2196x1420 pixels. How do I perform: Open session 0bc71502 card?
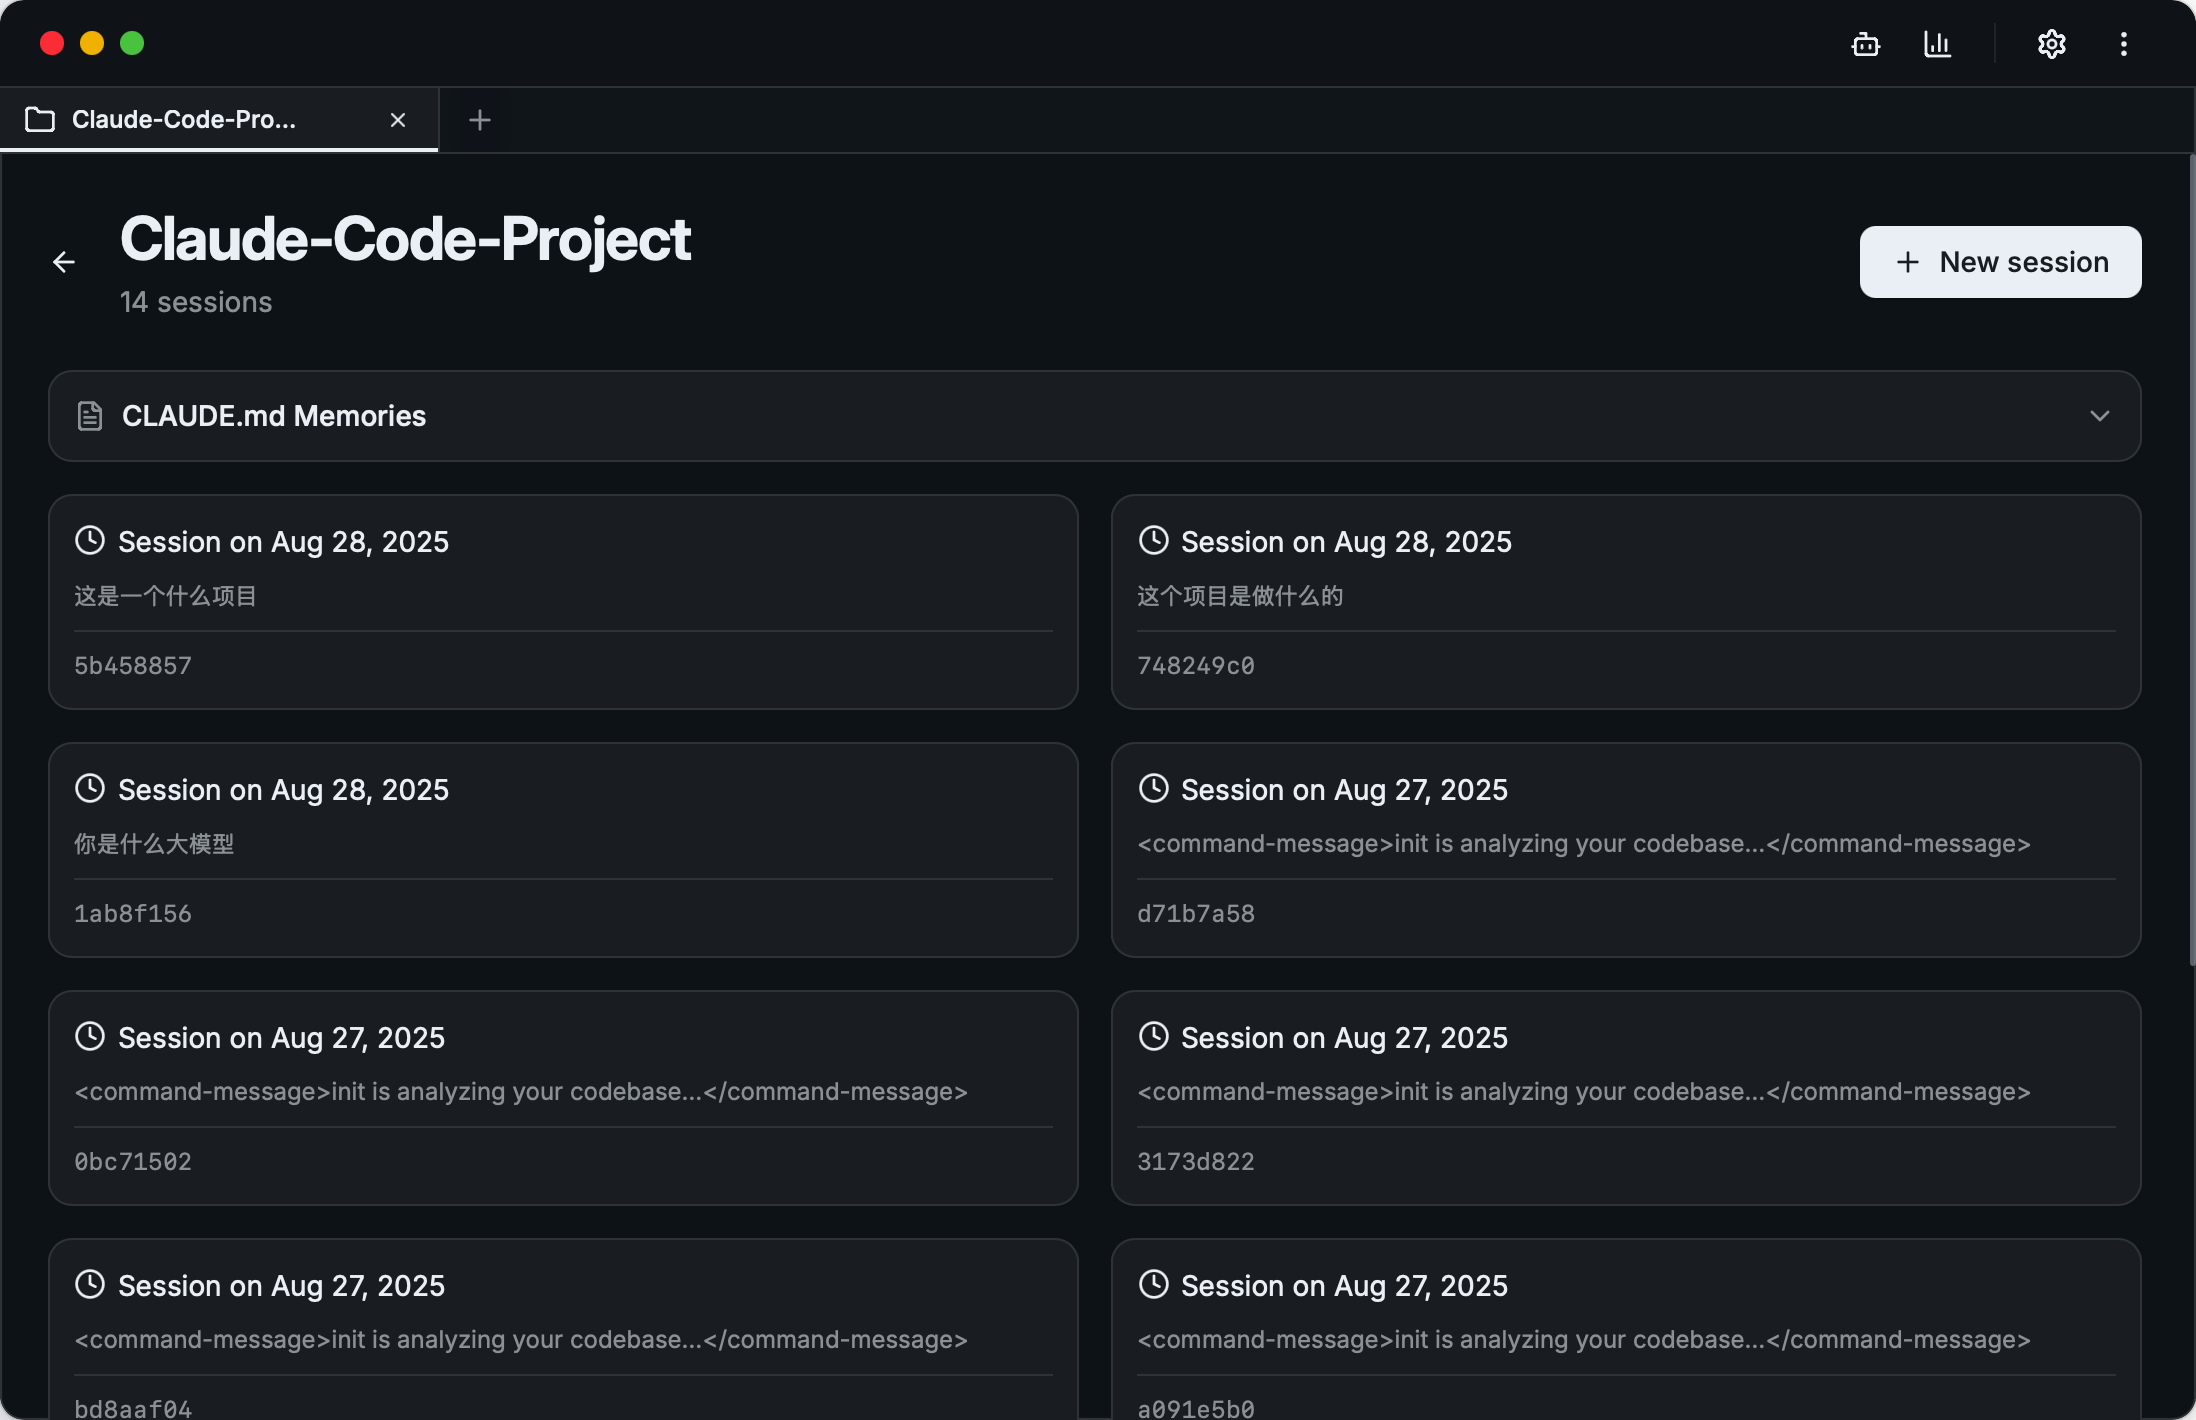[x=563, y=1098]
